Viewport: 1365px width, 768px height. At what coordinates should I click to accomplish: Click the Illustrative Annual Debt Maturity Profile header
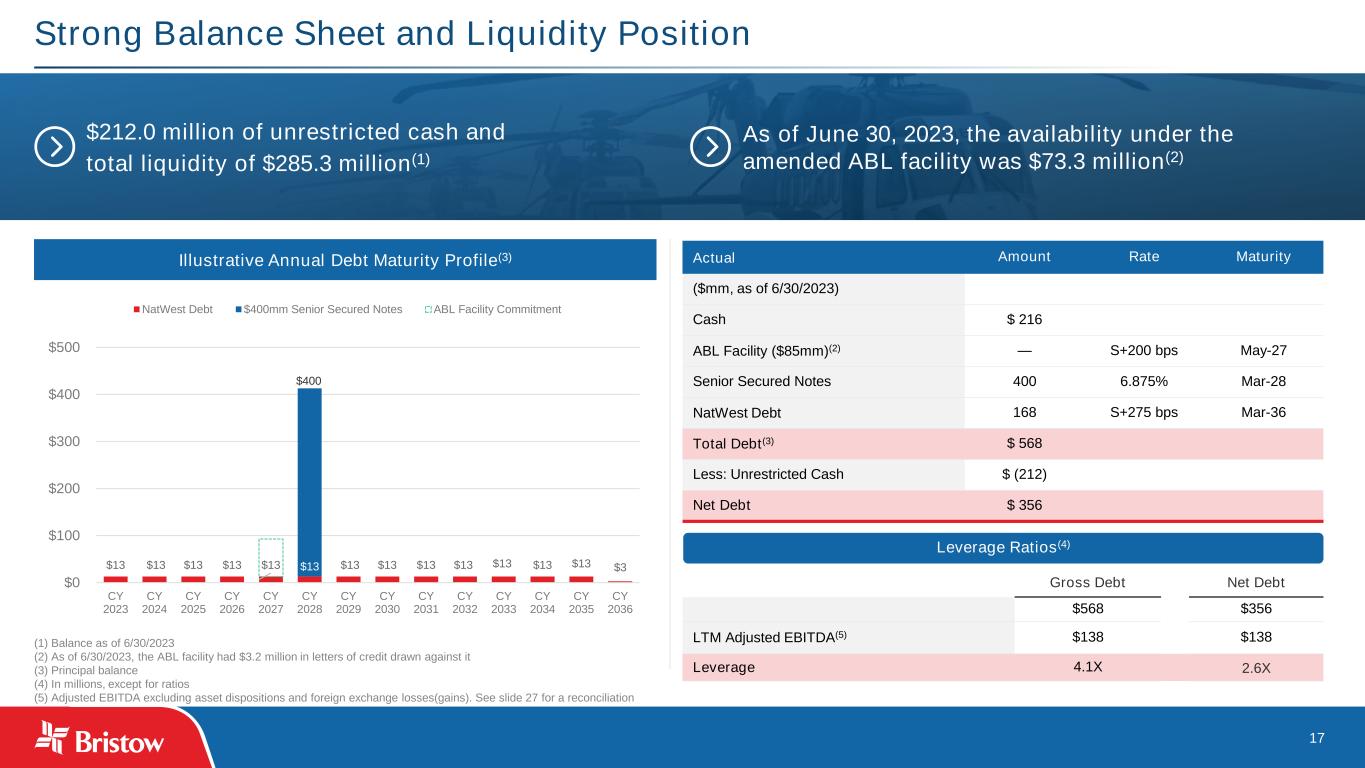point(345,260)
